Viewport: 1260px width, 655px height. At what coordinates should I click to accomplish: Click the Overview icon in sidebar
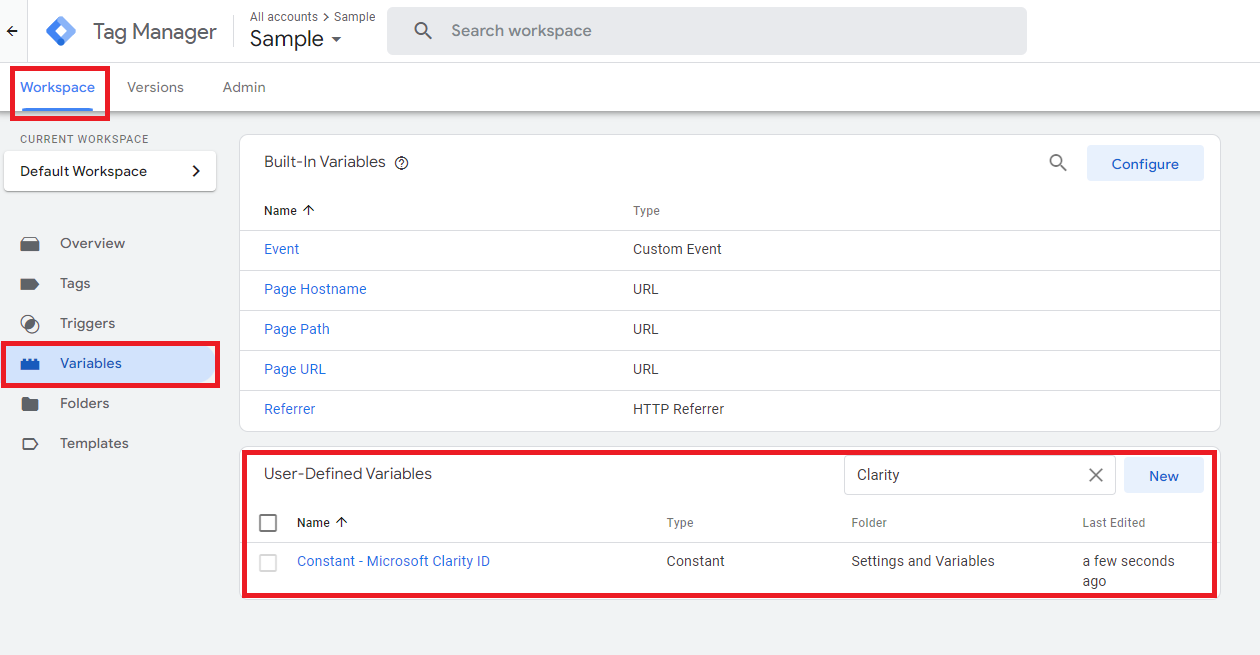point(30,243)
